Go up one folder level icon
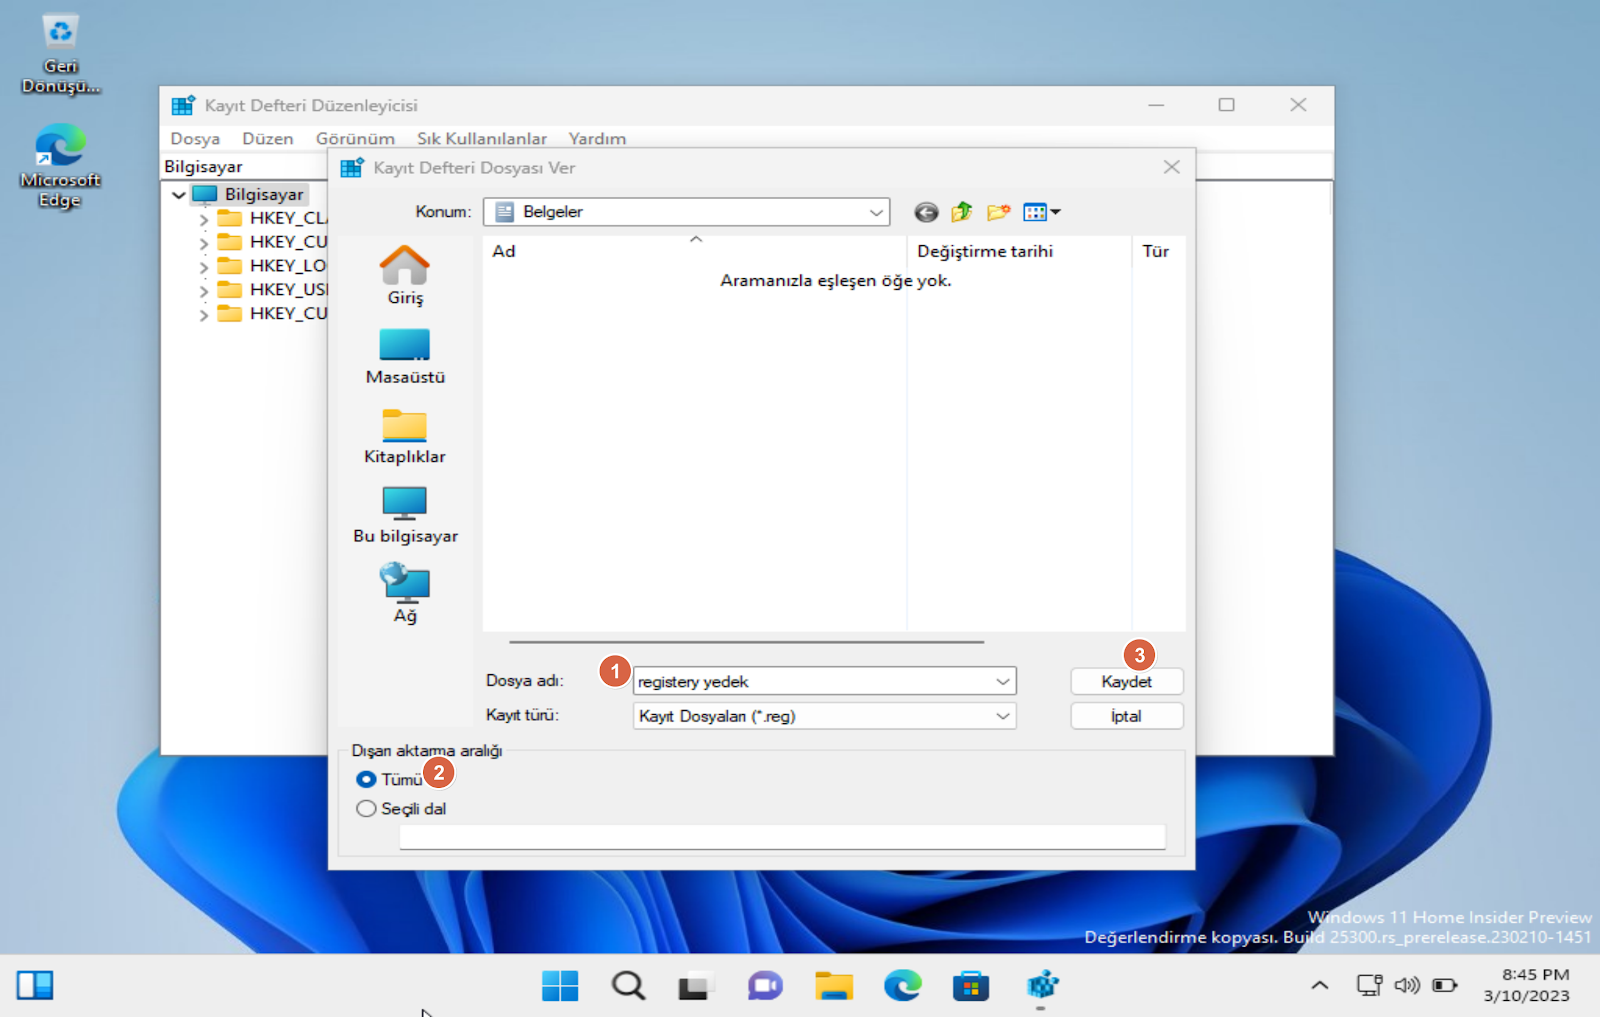This screenshot has height=1017, width=1600. pyautogui.click(x=962, y=212)
